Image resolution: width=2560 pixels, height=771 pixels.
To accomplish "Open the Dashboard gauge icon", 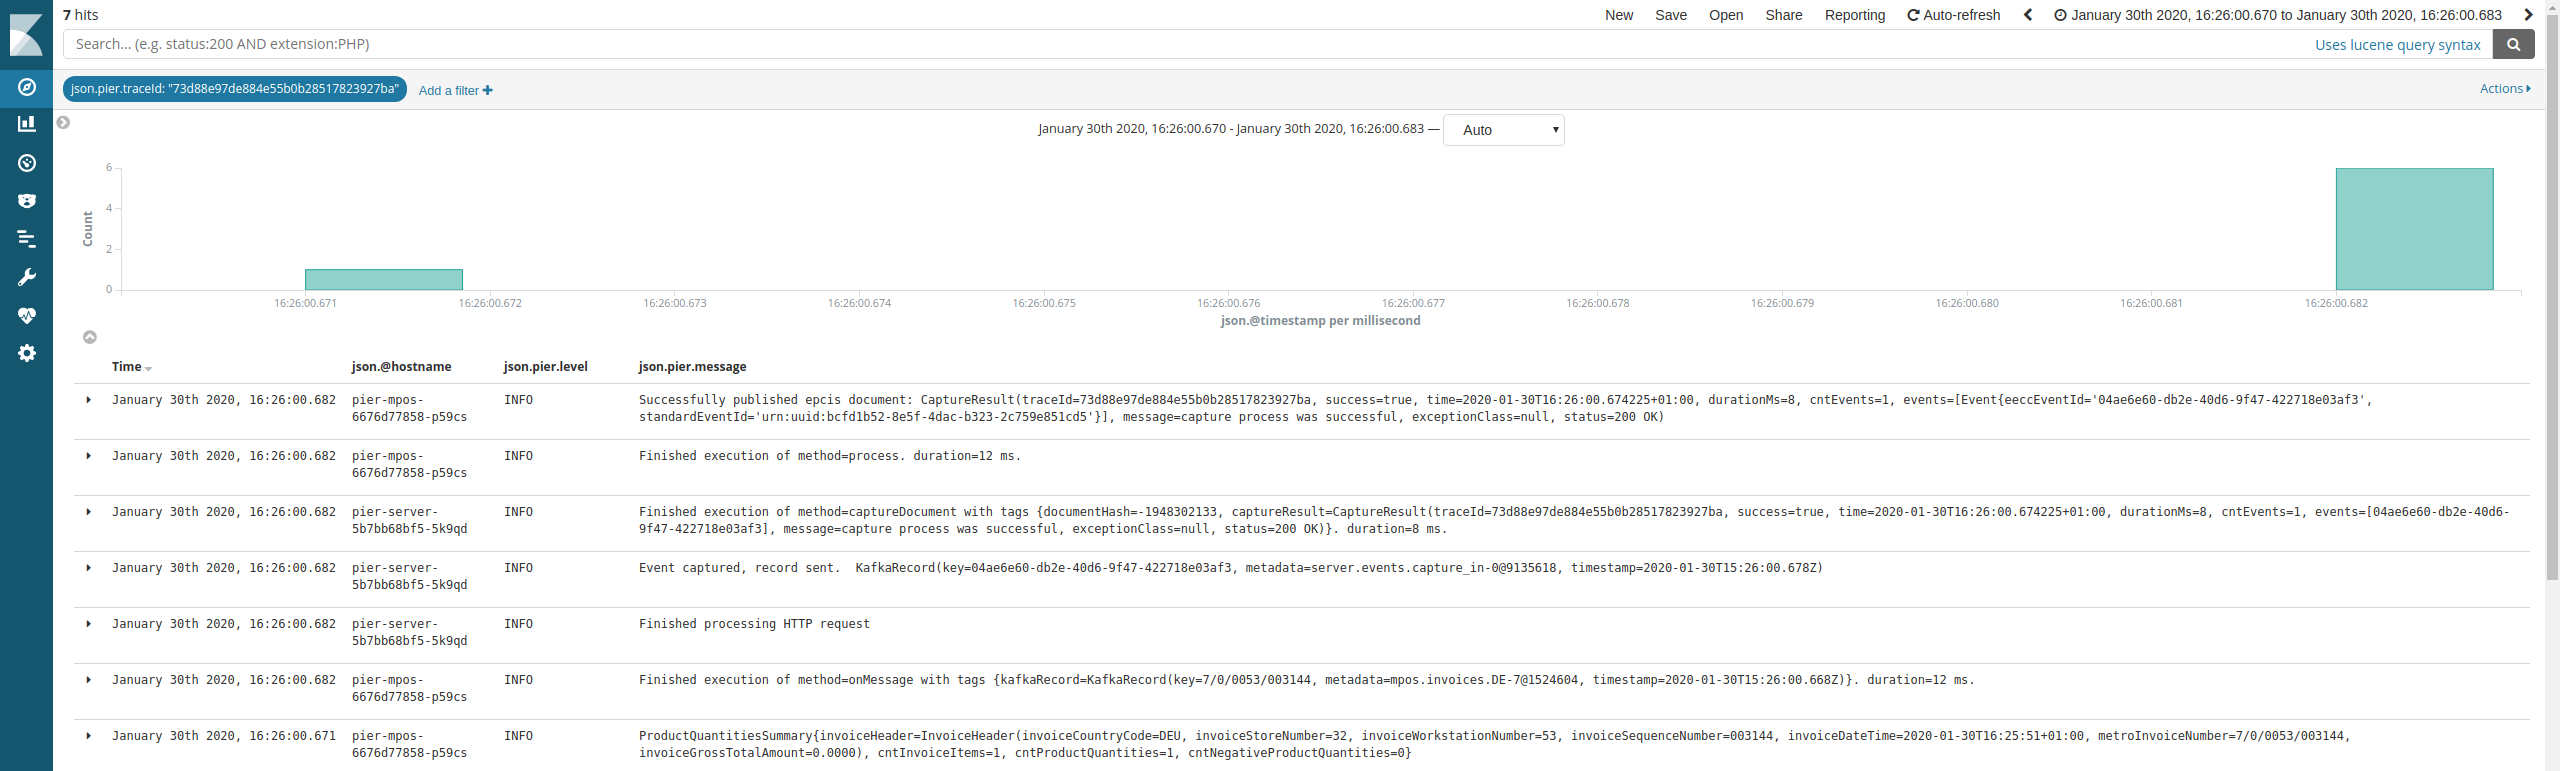I will click(27, 163).
